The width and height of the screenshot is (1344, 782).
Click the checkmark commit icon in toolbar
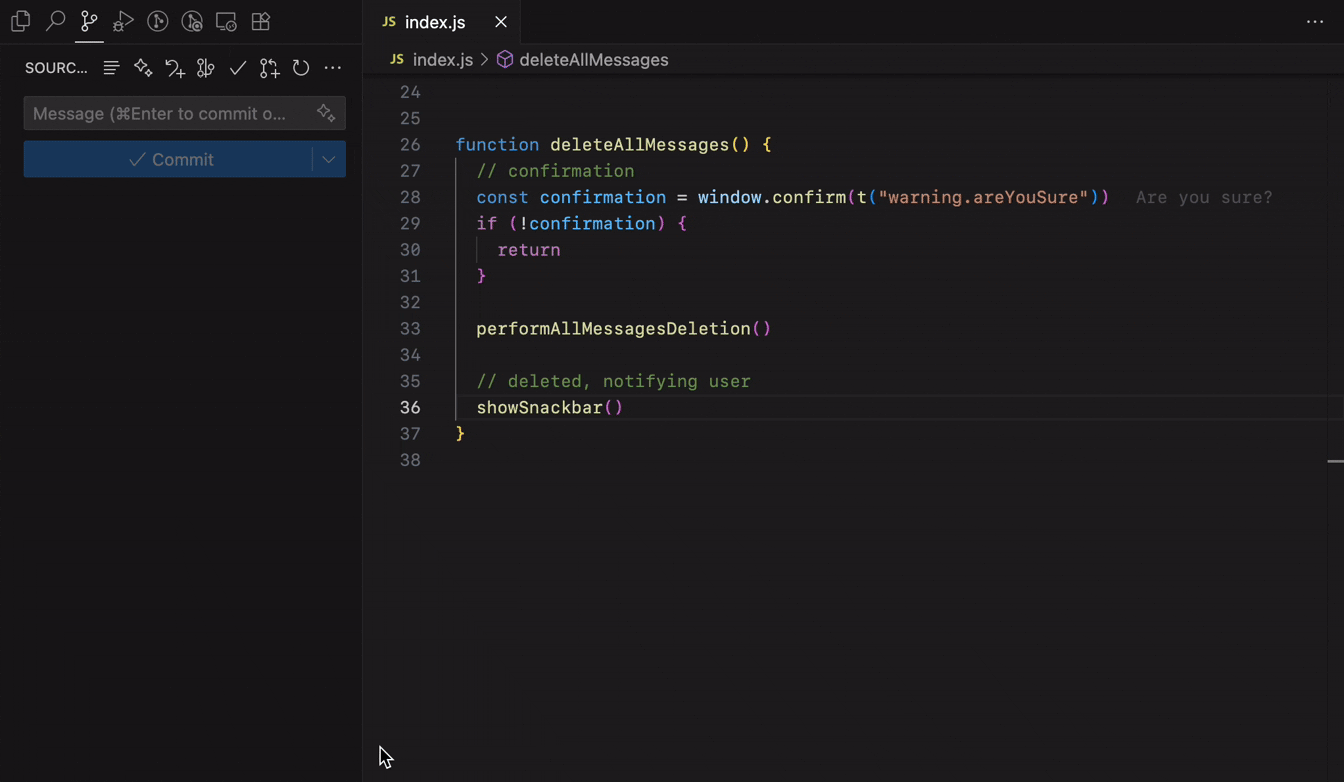[237, 68]
